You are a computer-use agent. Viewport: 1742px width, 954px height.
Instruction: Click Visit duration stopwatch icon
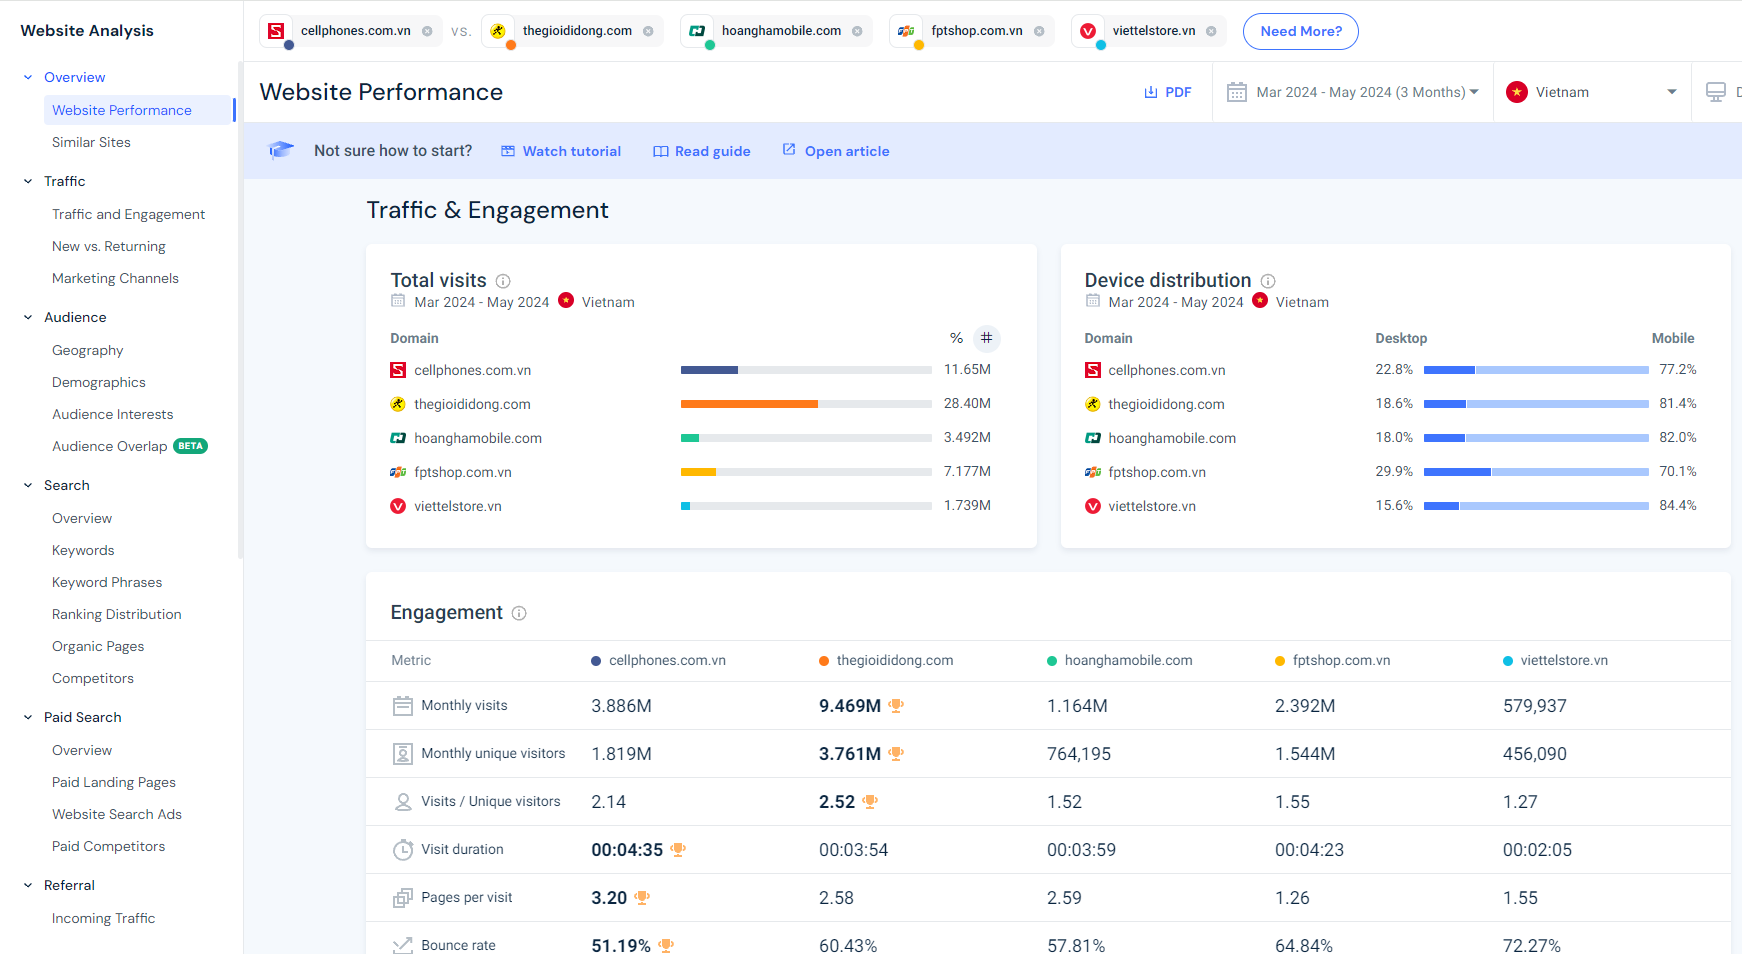coord(403,850)
